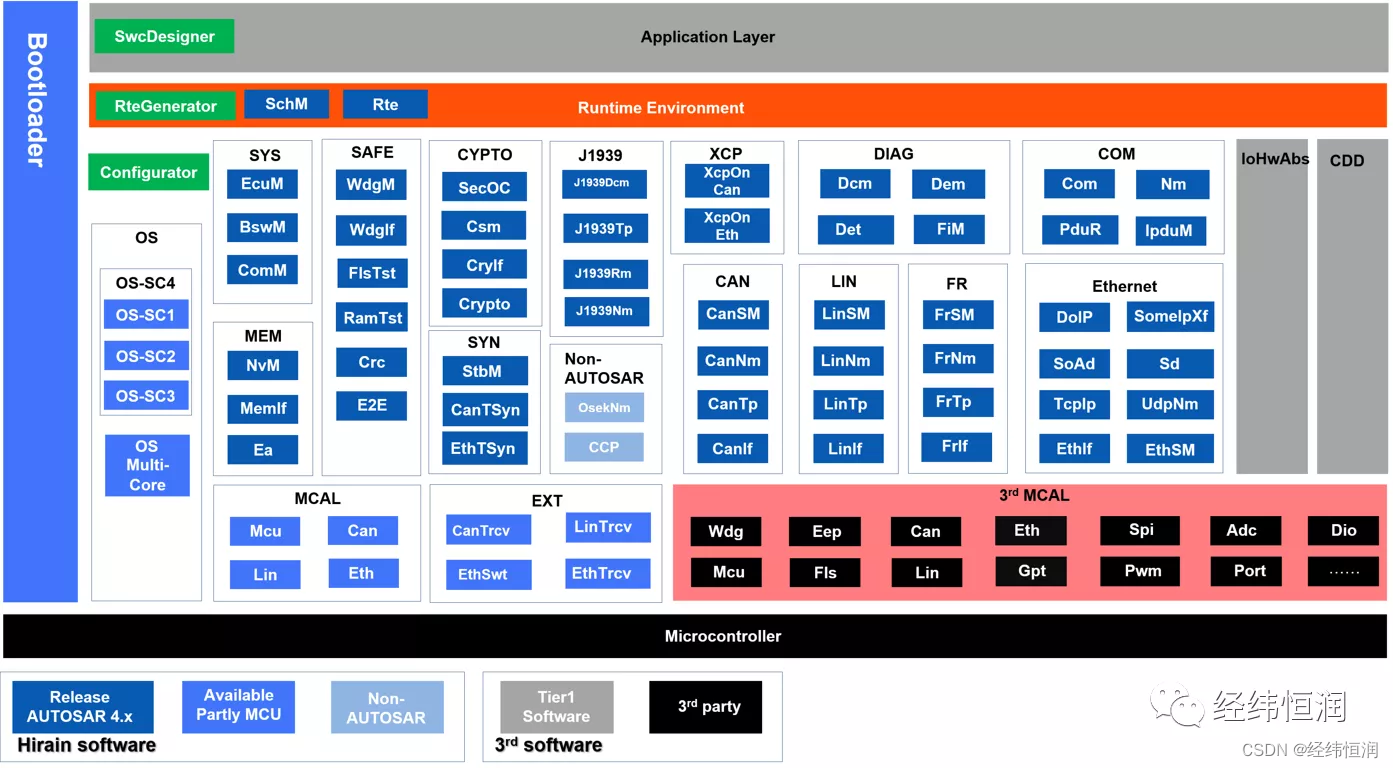This screenshot has width=1393, height=768.
Task: Enable the E2E protection block
Action: tap(371, 406)
